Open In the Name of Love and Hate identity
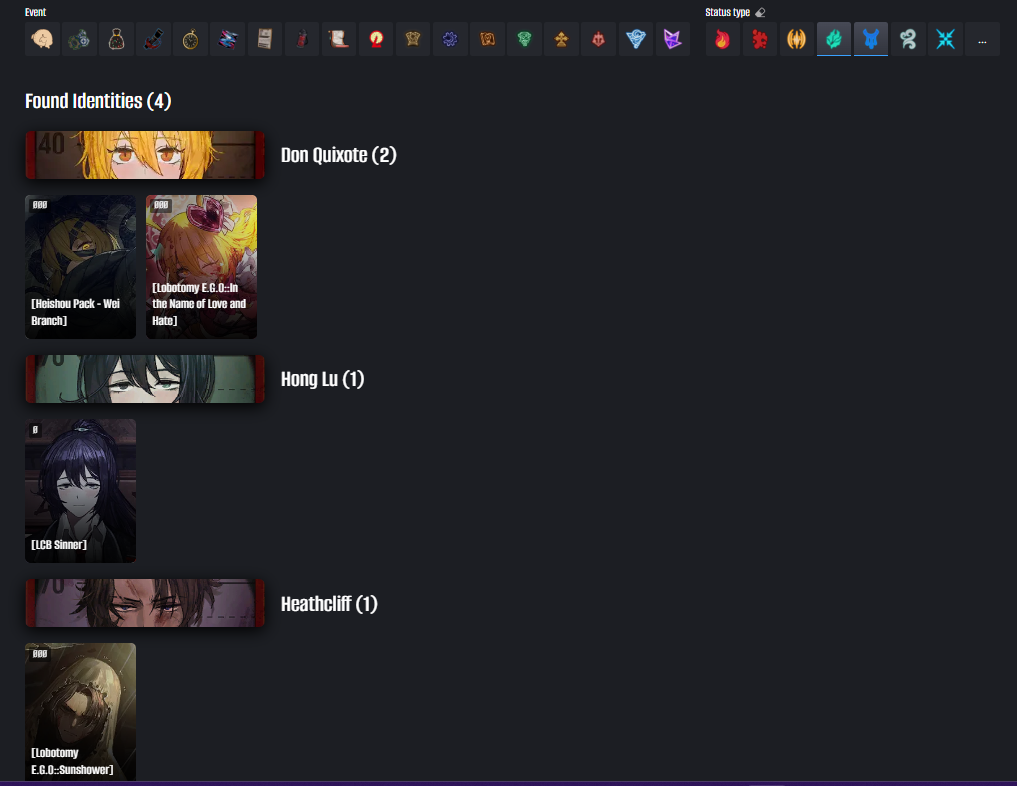This screenshot has width=1017, height=786. pyautogui.click(x=201, y=267)
